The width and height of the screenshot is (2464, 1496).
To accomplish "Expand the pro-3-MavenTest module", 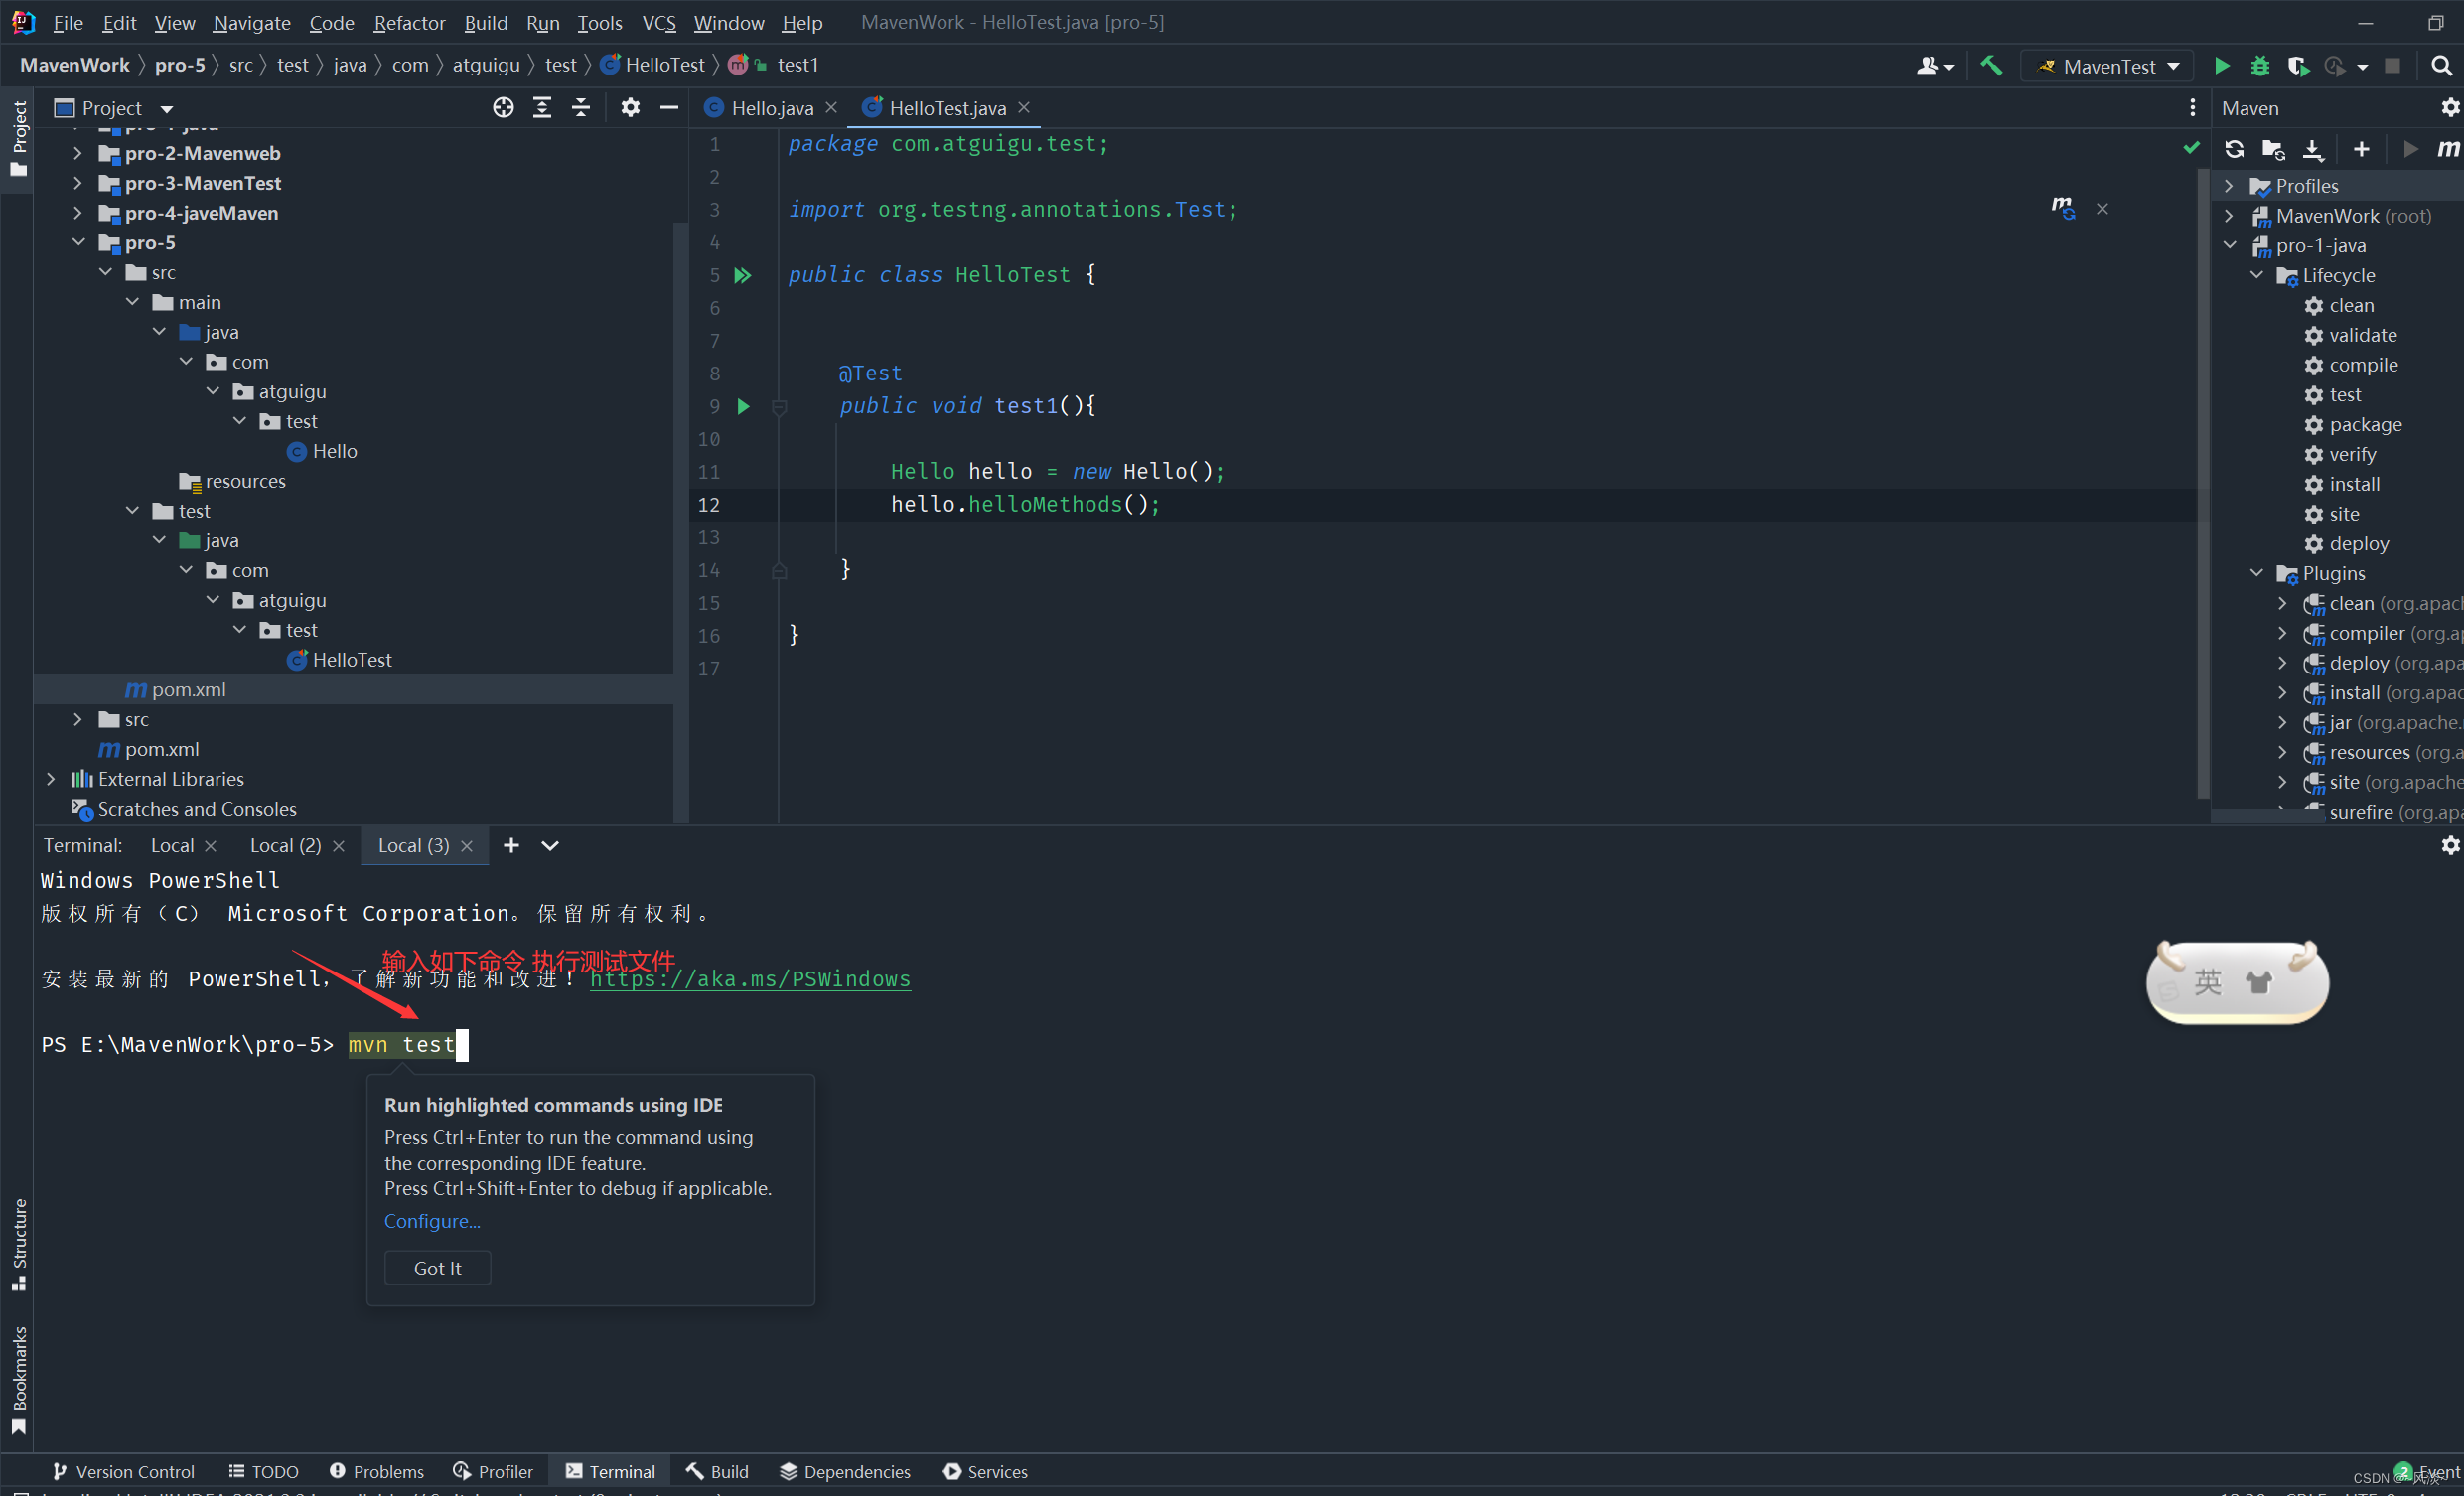I will click(x=77, y=183).
